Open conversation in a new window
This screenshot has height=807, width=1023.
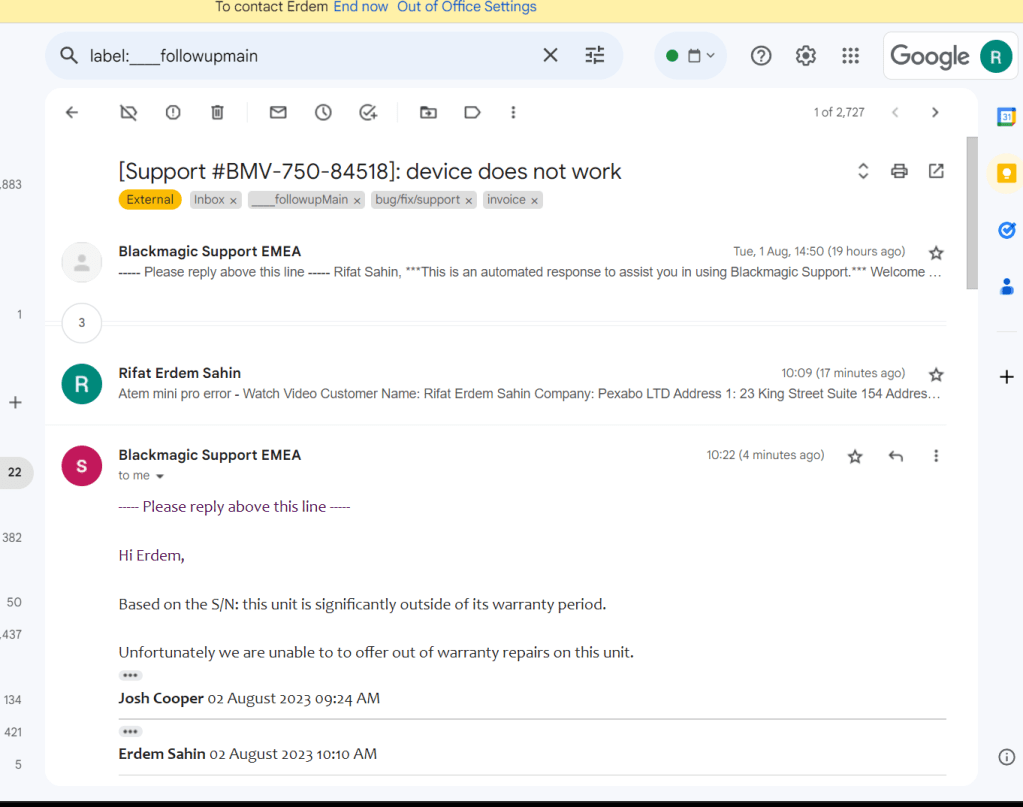tap(936, 171)
